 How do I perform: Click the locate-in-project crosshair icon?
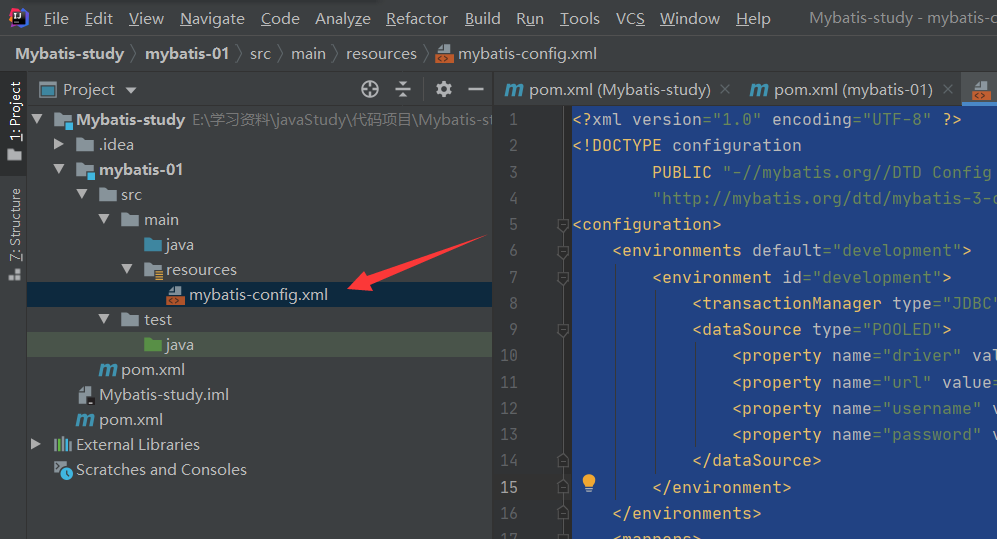pyautogui.click(x=370, y=90)
